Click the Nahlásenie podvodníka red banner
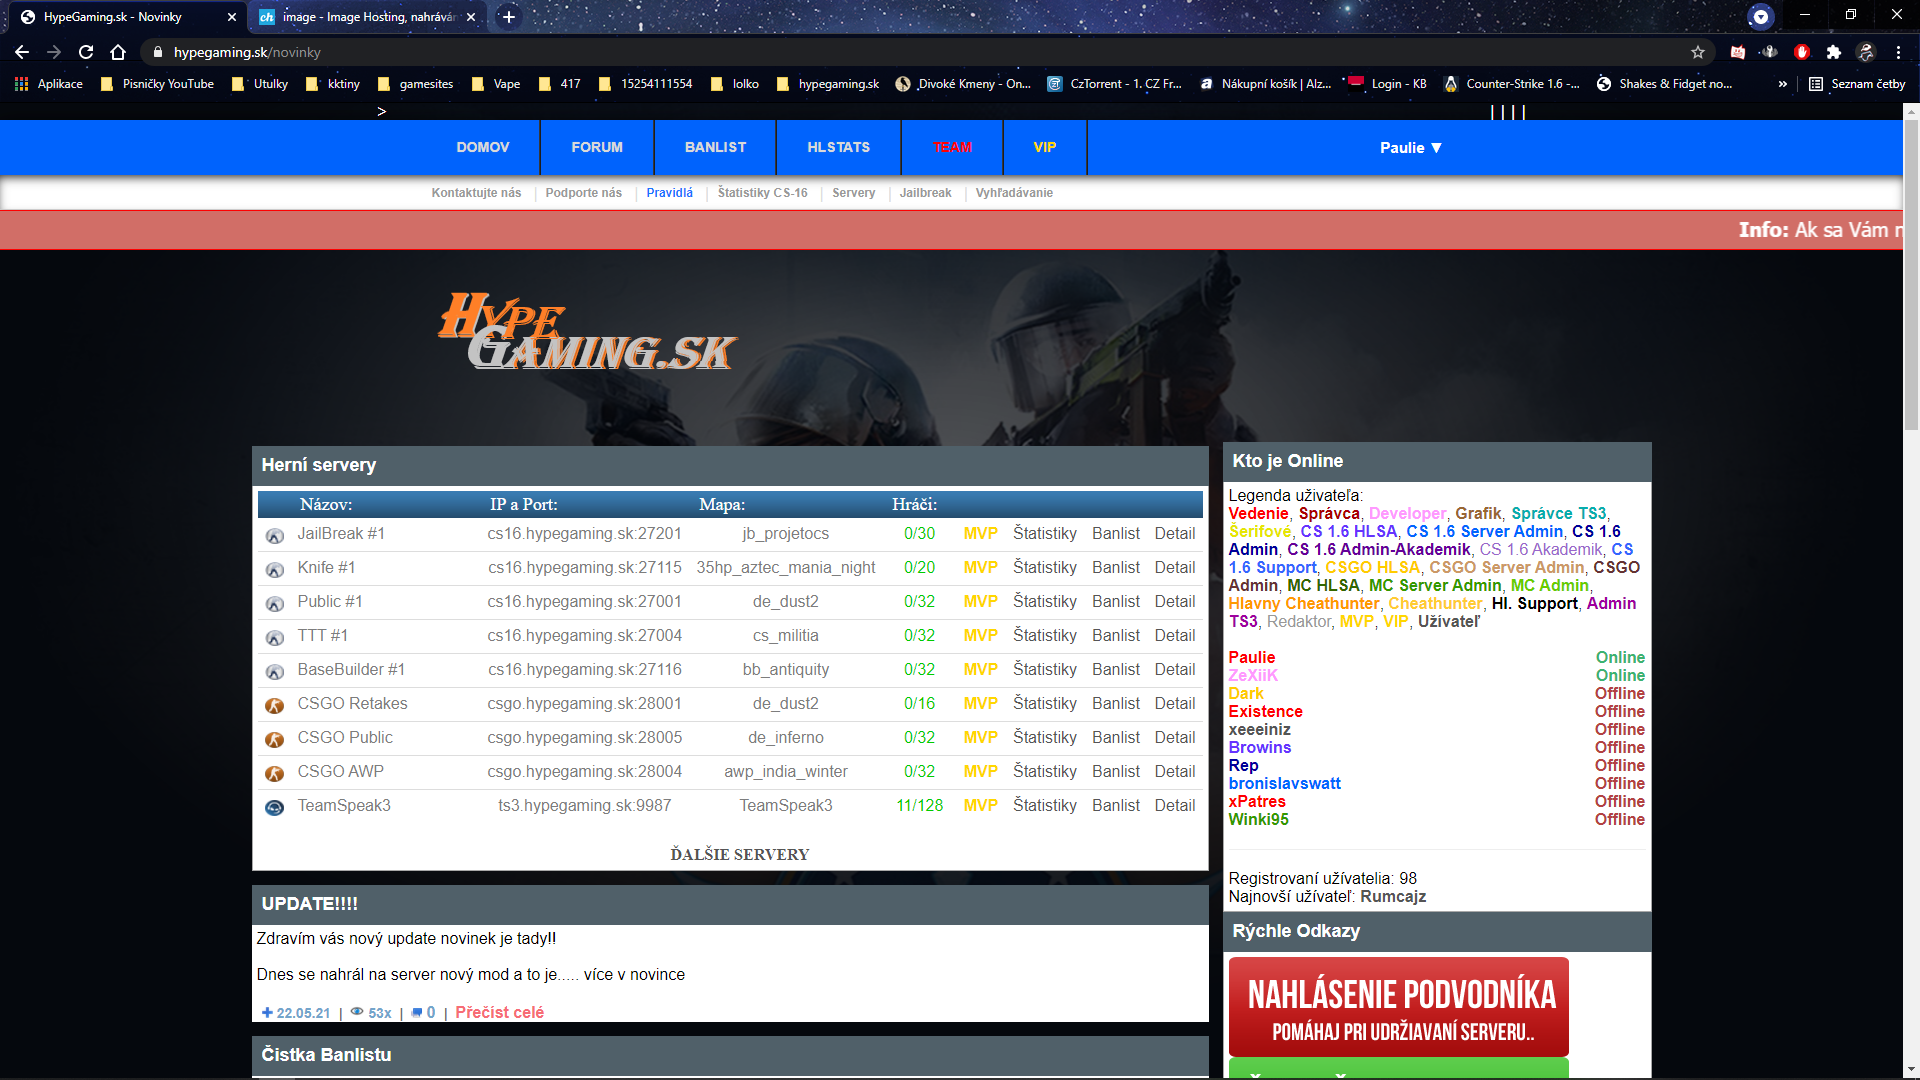Viewport: 1920px width, 1080px height. (1398, 1007)
